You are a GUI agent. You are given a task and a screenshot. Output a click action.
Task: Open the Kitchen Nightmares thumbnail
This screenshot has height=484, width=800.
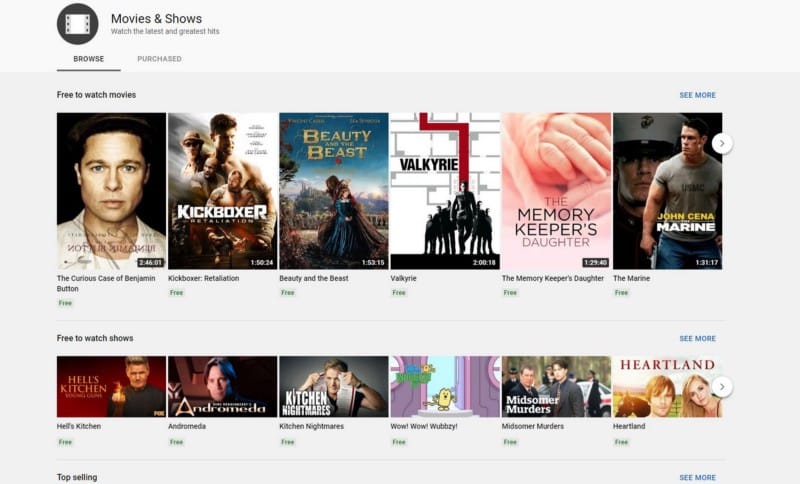[334, 387]
